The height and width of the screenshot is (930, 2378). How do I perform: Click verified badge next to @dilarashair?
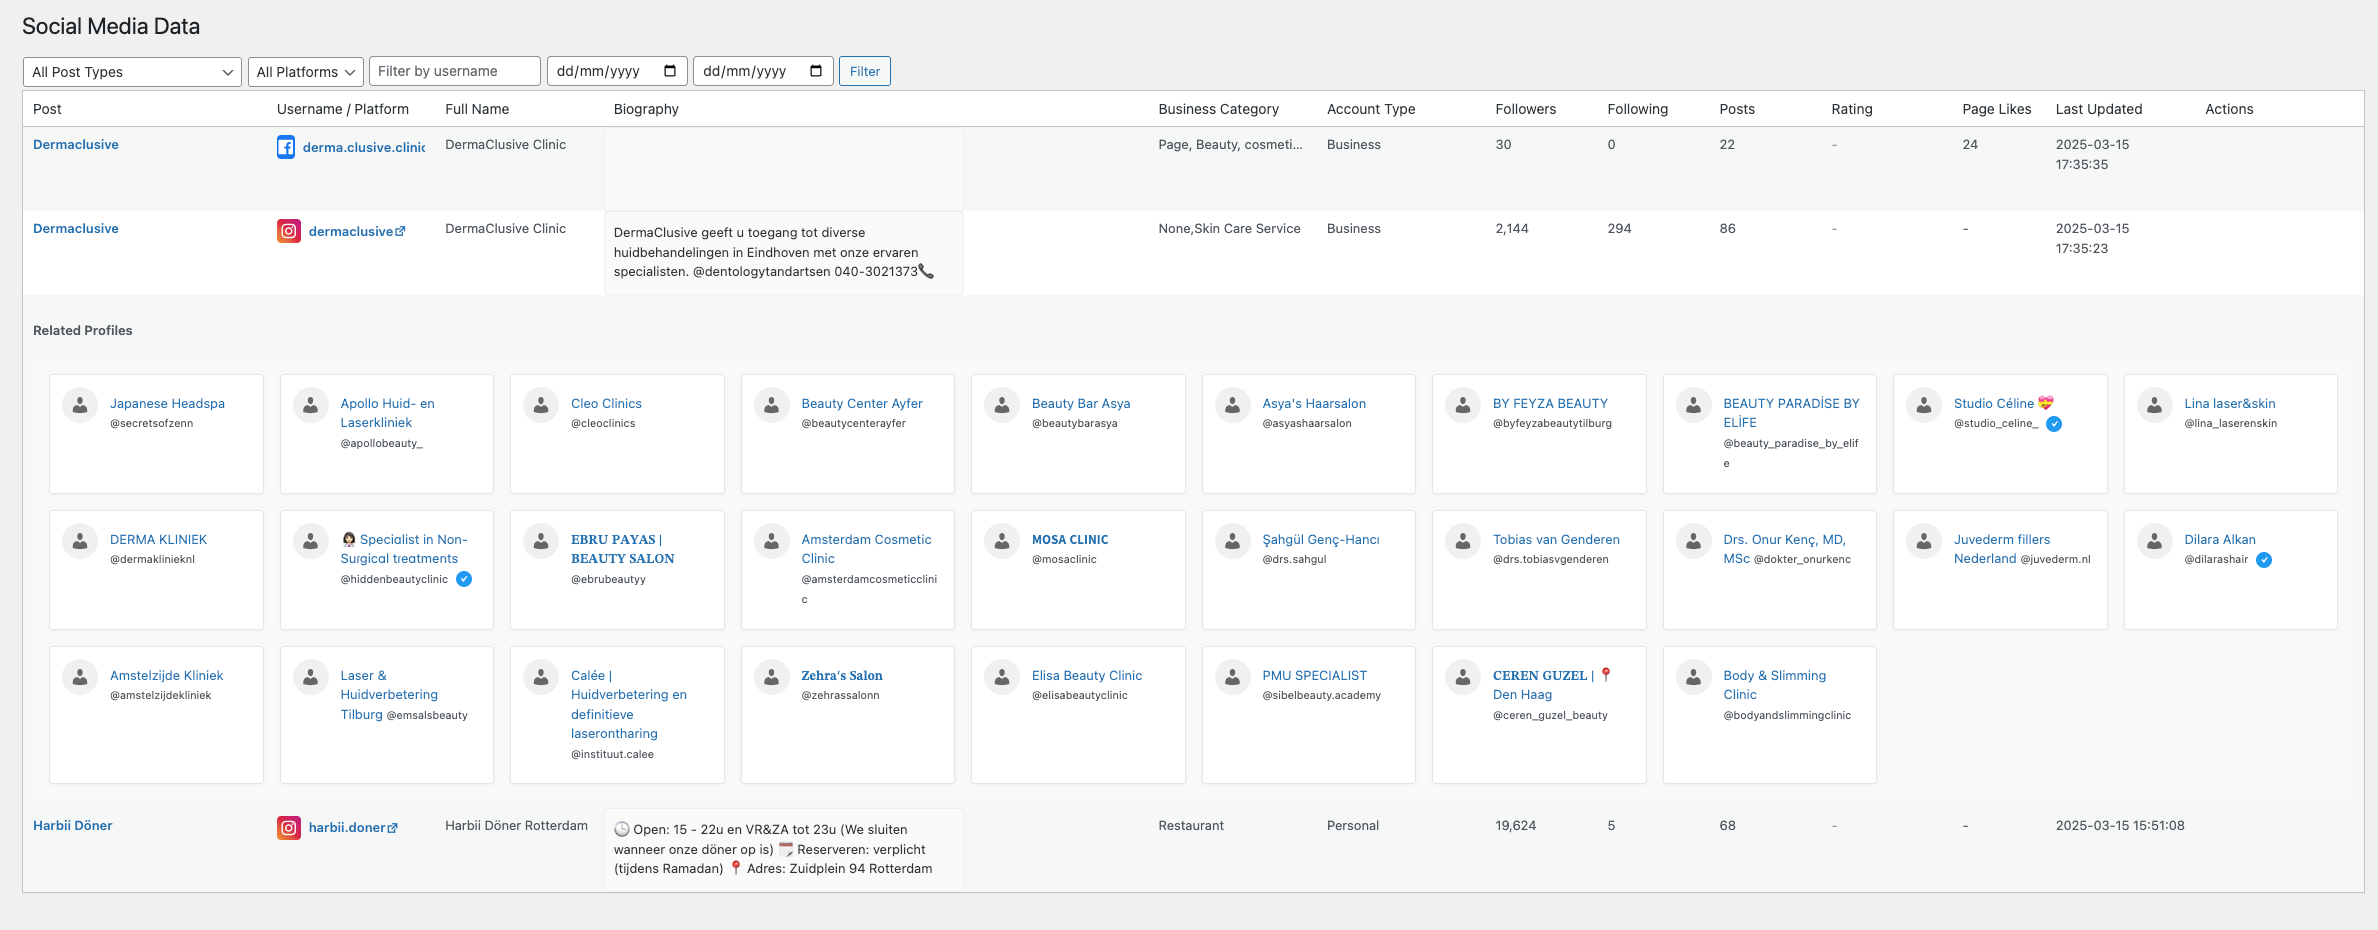[2264, 560]
